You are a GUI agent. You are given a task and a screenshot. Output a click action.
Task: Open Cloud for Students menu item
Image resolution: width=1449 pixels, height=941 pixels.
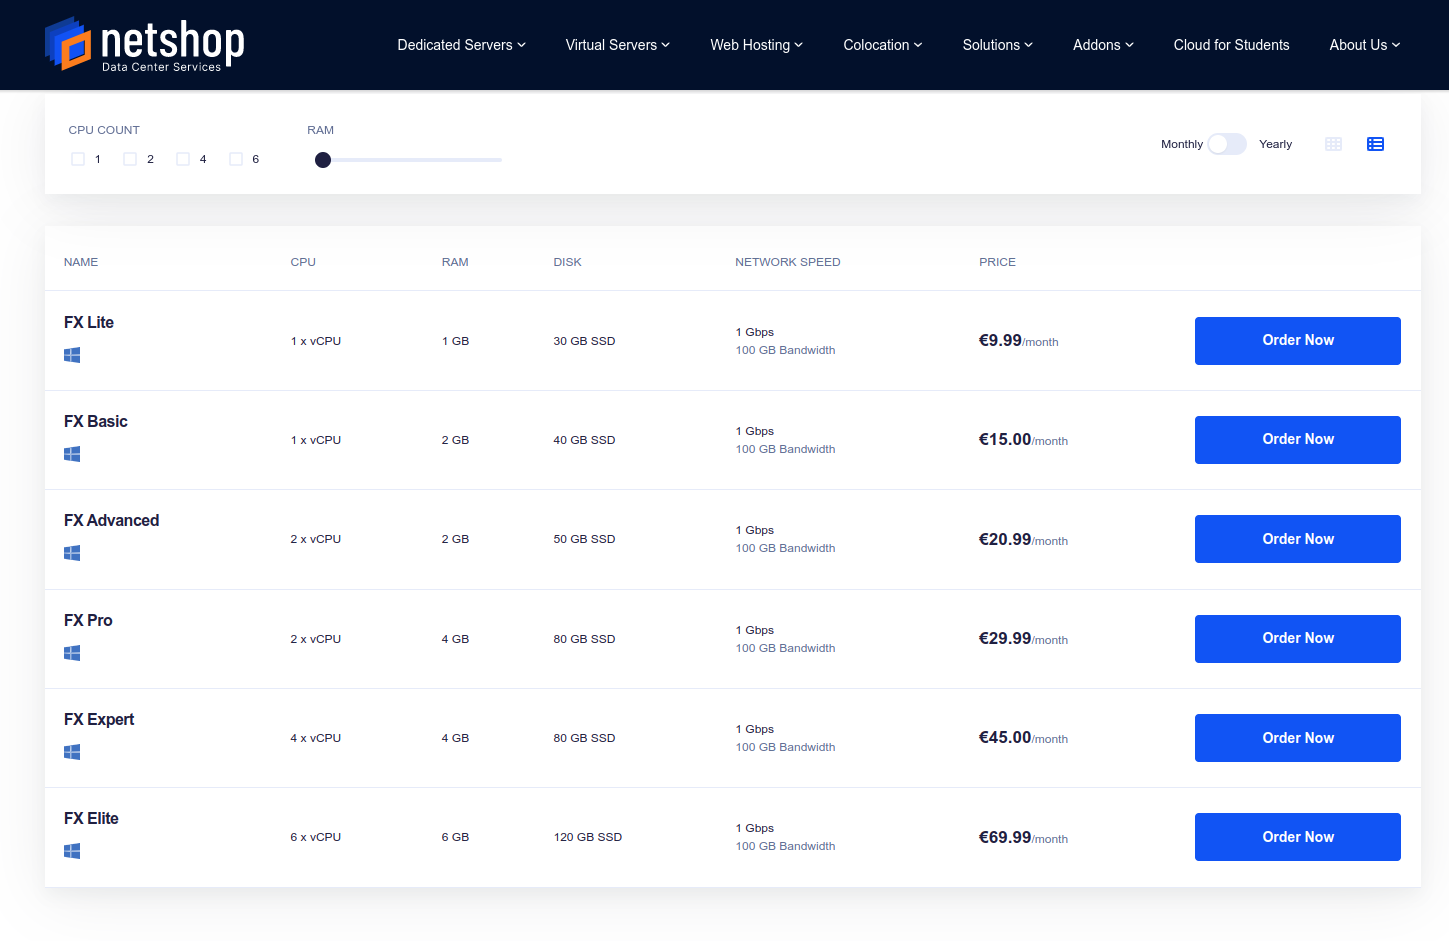click(x=1231, y=45)
